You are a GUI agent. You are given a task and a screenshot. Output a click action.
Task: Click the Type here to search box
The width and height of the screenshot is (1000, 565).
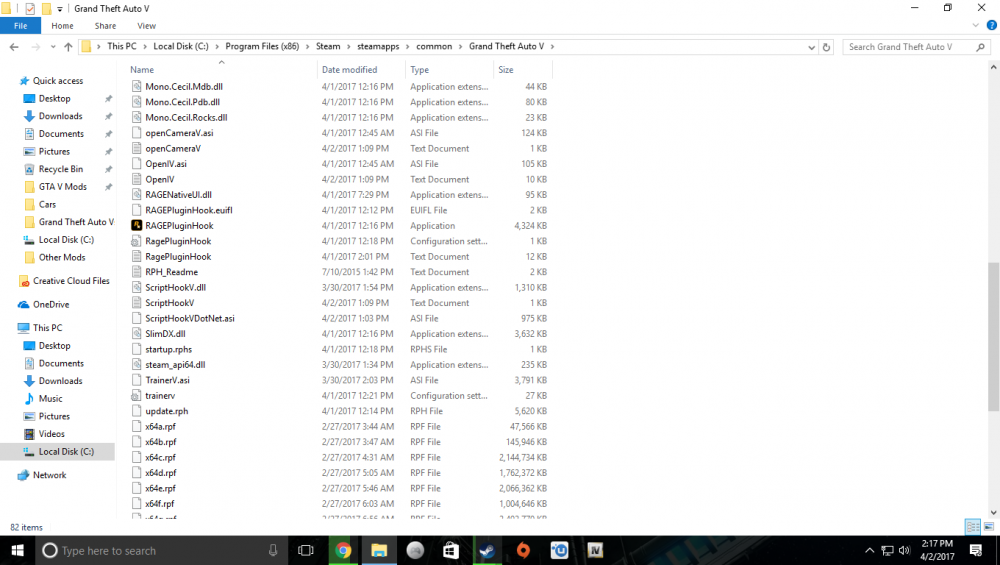[x=159, y=550]
